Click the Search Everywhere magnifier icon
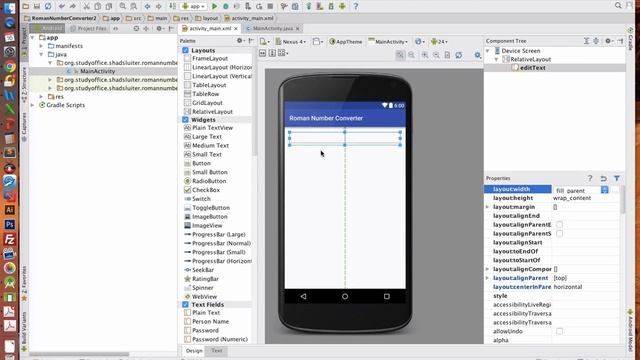The height and width of the screenshot is (360, 640). pyautogui.click(x=618, y=5)
